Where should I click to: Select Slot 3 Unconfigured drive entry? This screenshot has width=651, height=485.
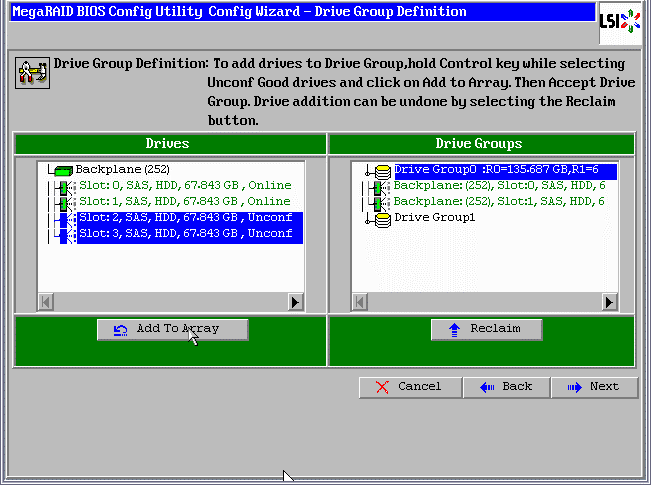[185, 234]
